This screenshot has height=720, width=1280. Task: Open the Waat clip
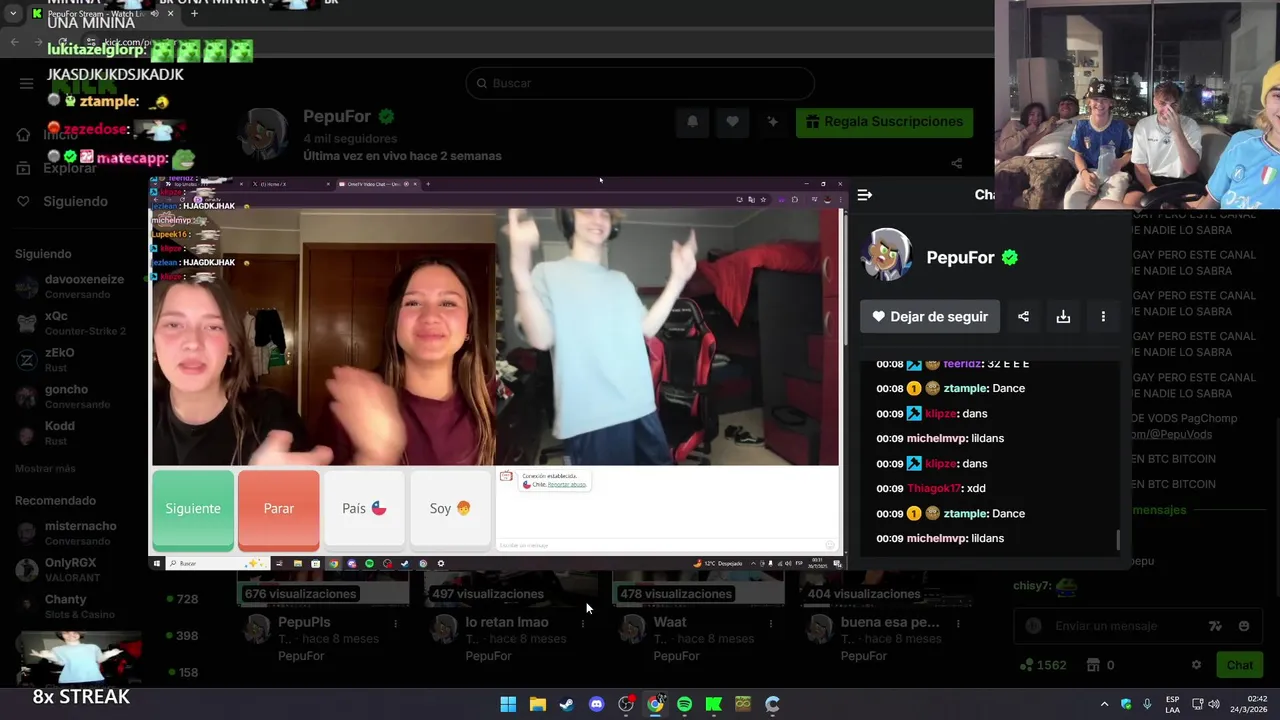click(x=670, y=622)
